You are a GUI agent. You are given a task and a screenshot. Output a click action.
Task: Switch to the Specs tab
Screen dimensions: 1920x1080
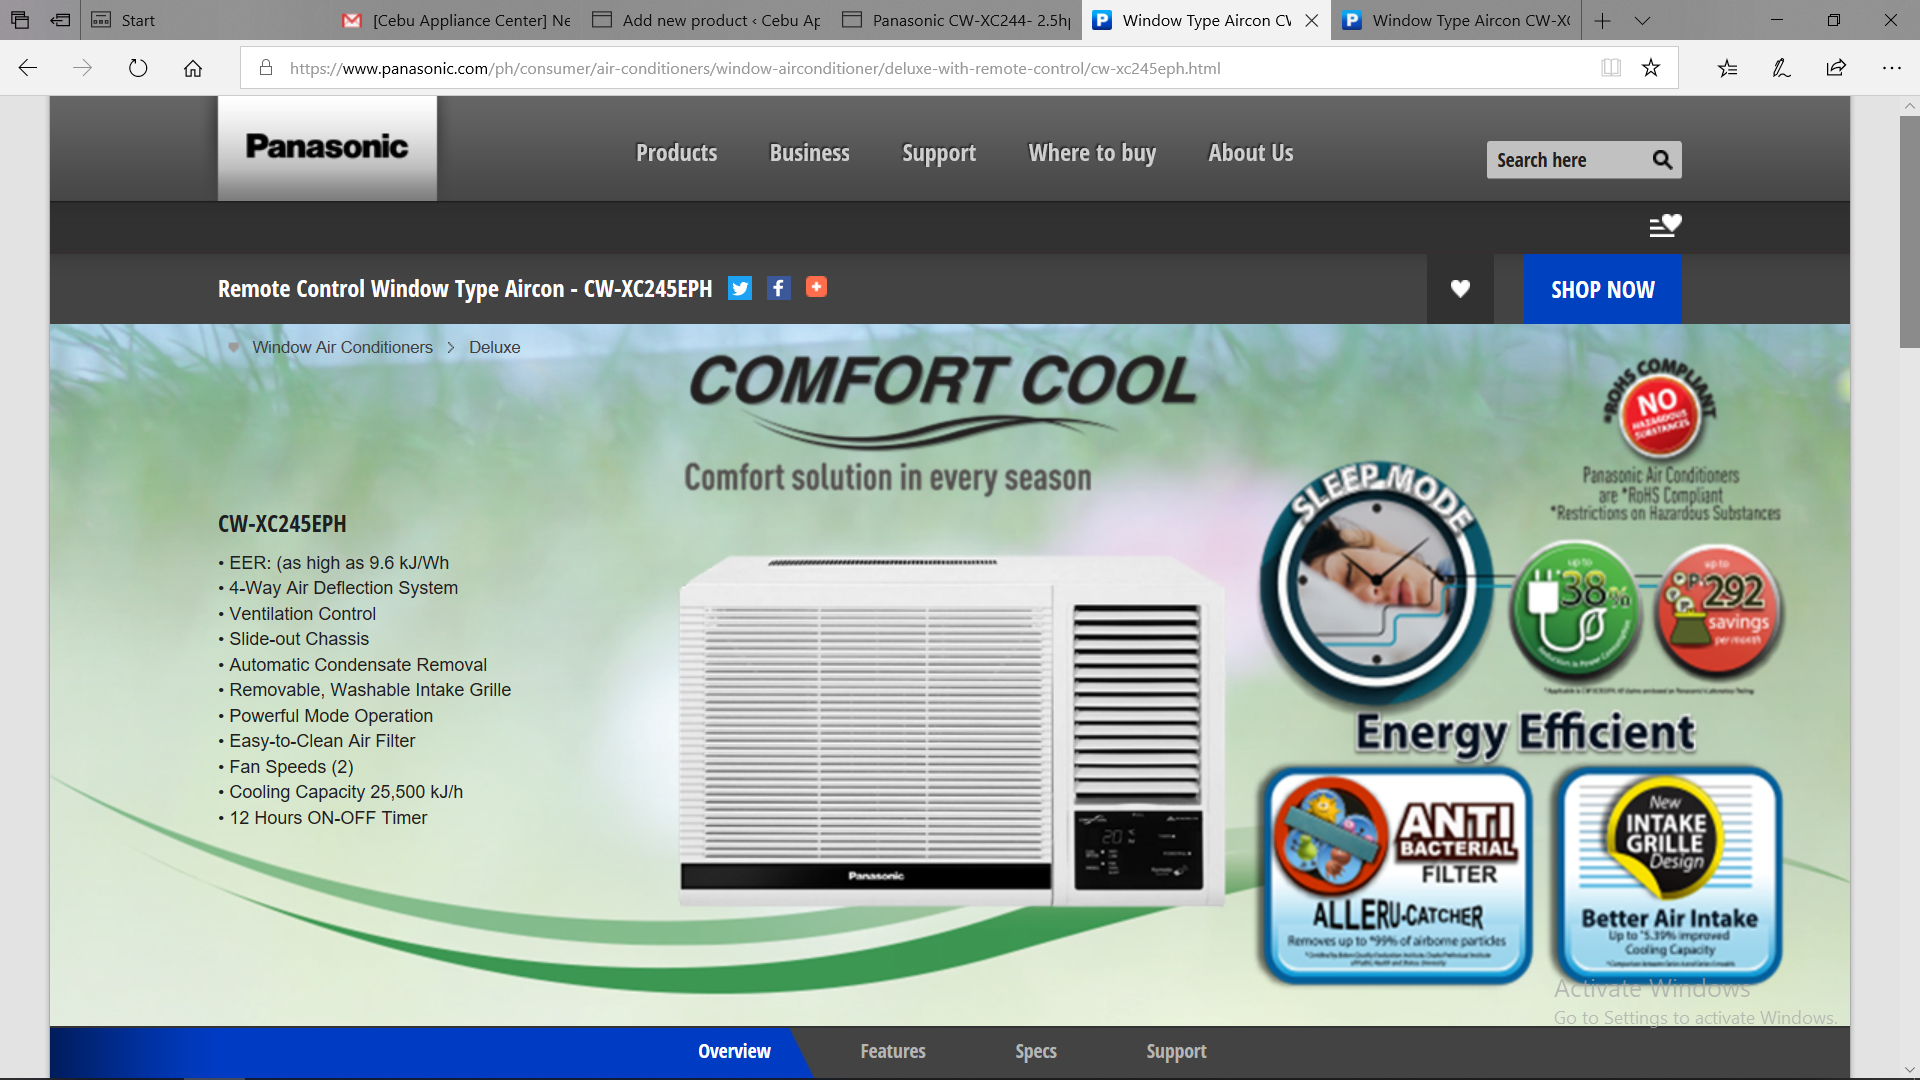click(x=1035, y=1051)
